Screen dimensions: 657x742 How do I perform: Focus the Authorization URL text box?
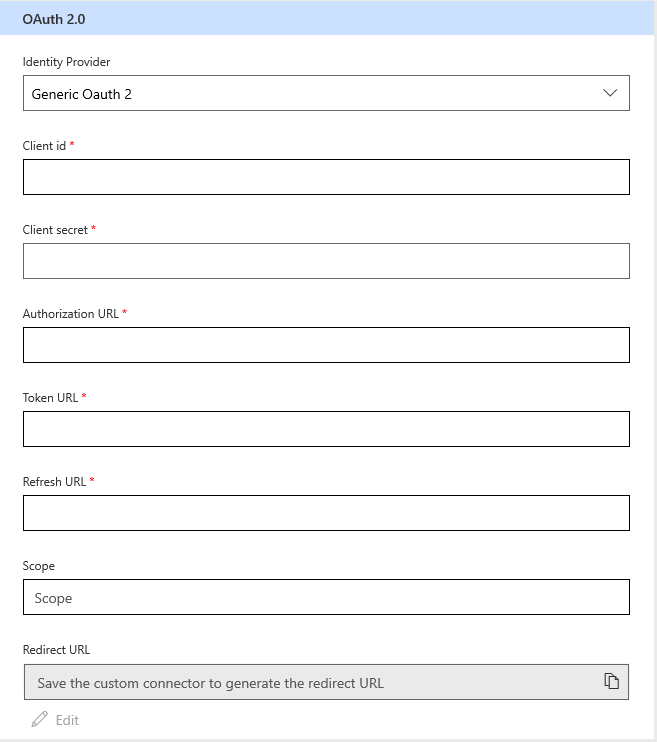[x=326, y=345]
